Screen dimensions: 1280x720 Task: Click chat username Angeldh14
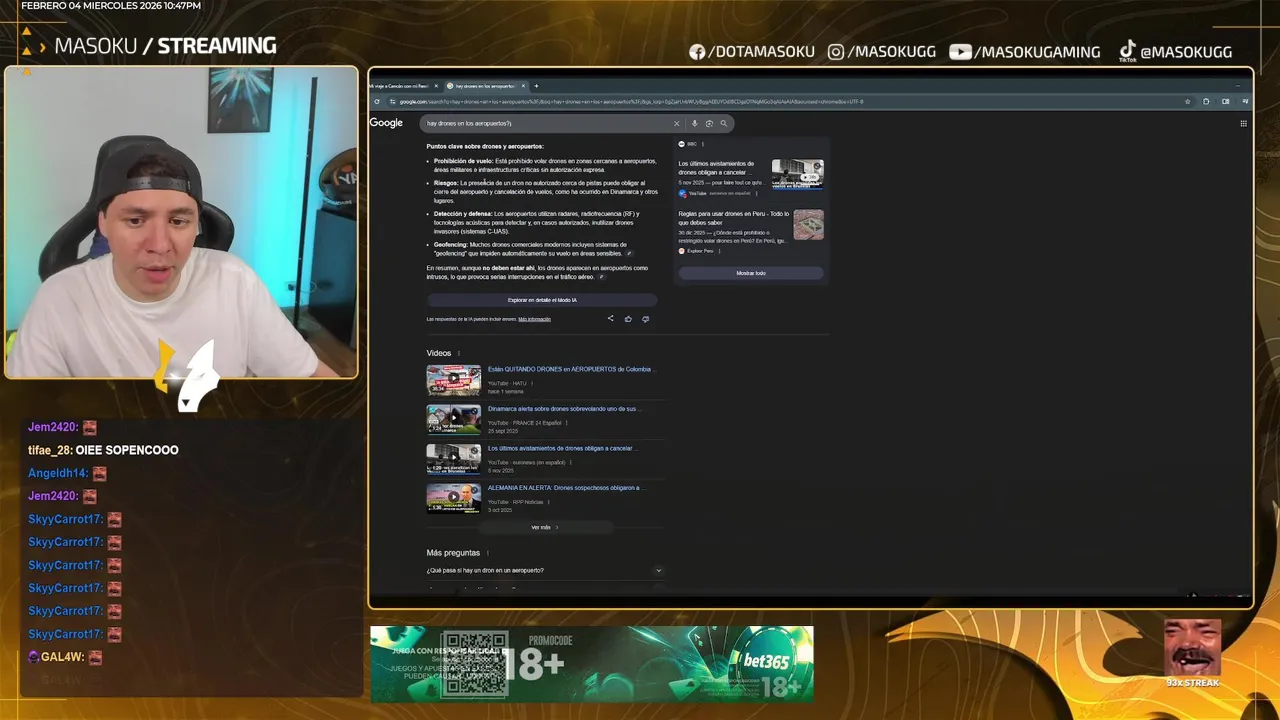click(58, 473)
